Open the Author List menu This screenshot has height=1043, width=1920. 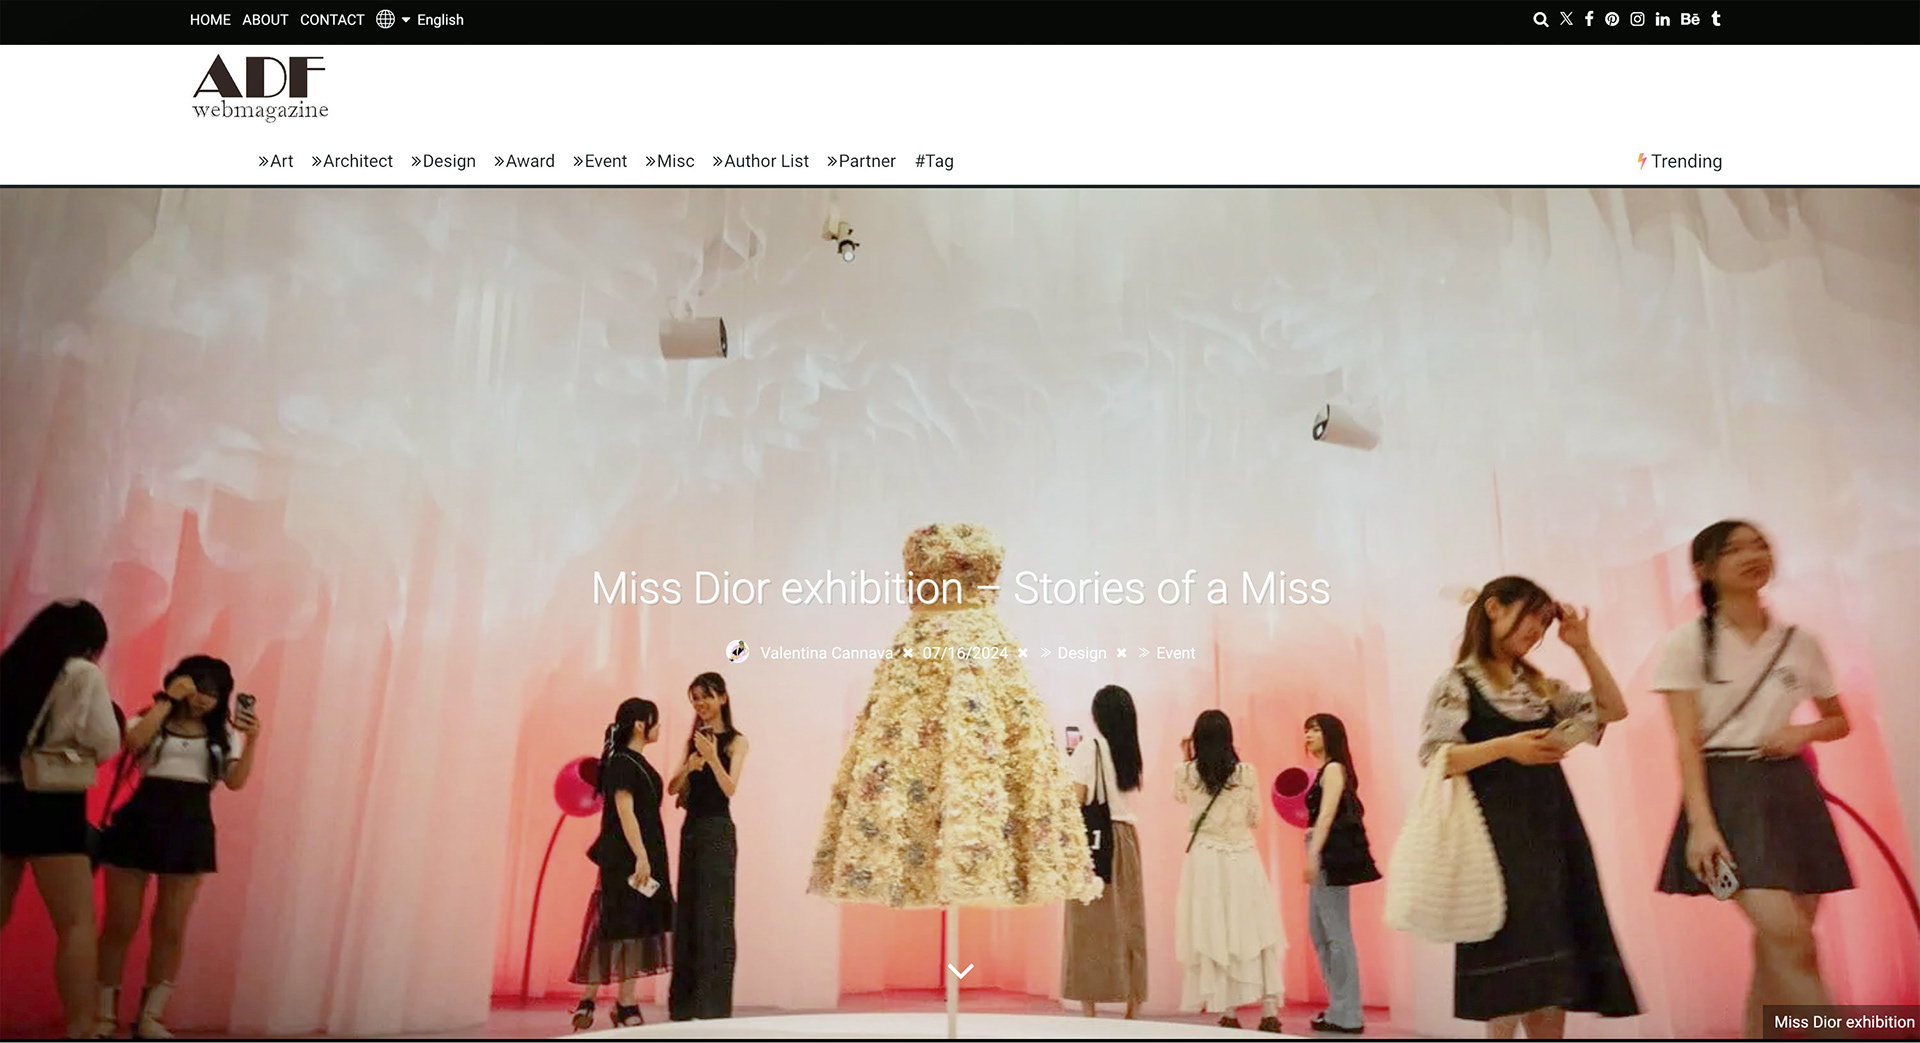point(761,161)
